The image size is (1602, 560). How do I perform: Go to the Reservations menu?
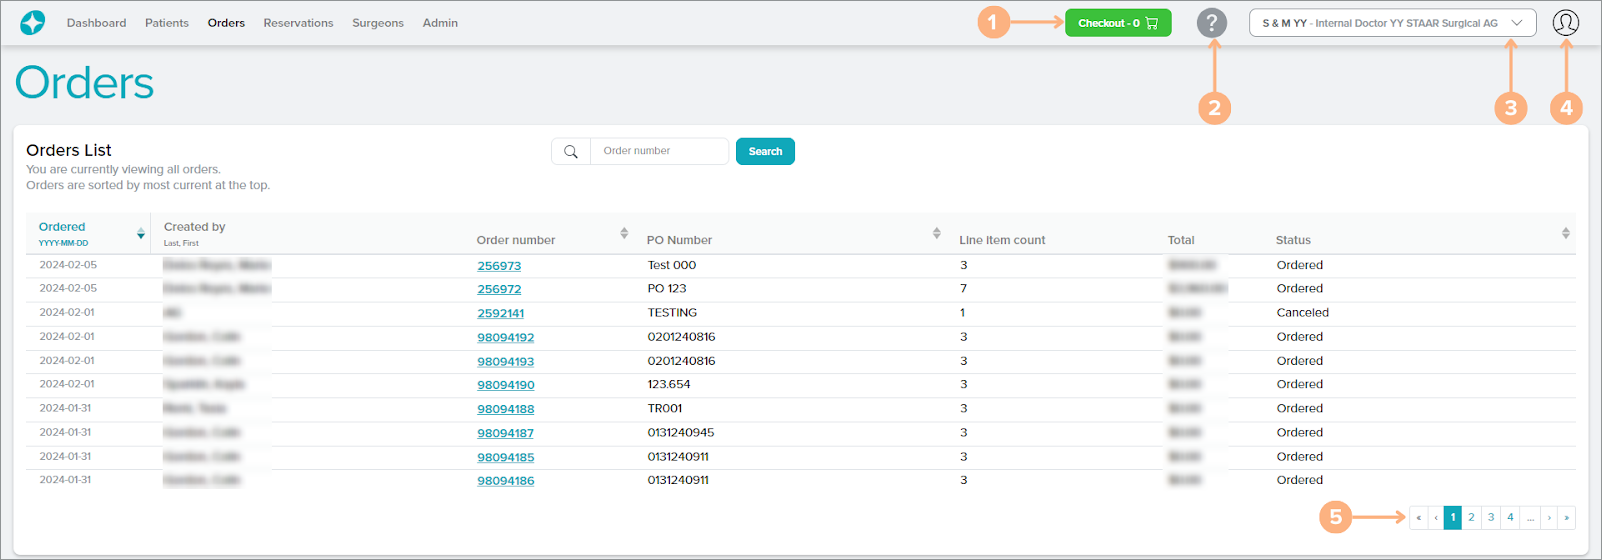(x=298, y=23)
